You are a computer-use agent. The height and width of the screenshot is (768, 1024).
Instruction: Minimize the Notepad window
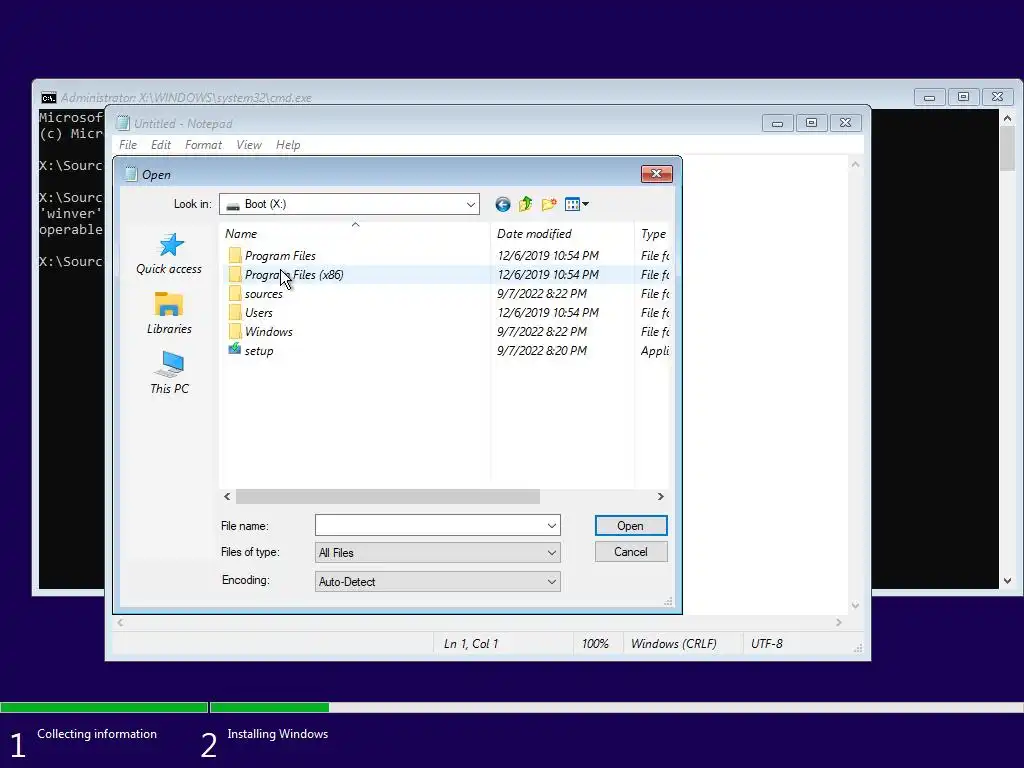777,123
